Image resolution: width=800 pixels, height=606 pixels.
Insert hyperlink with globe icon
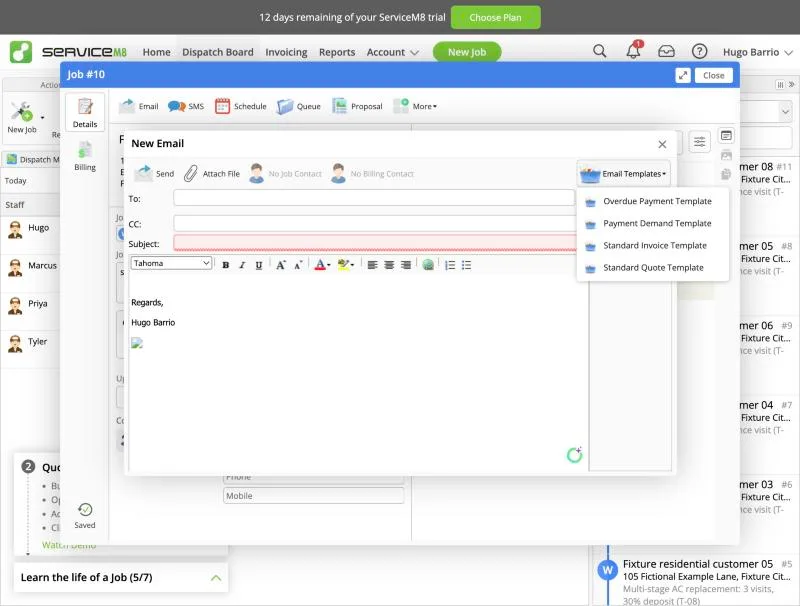click(428, 265)
